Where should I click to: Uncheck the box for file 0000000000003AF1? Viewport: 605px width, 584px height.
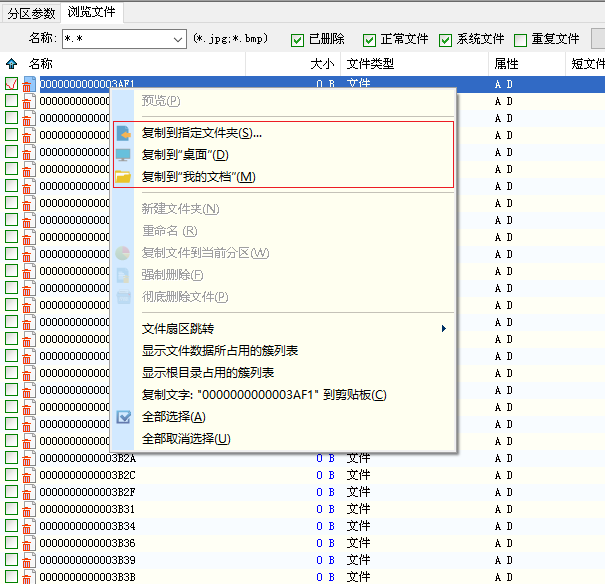(x=11, y=84)
